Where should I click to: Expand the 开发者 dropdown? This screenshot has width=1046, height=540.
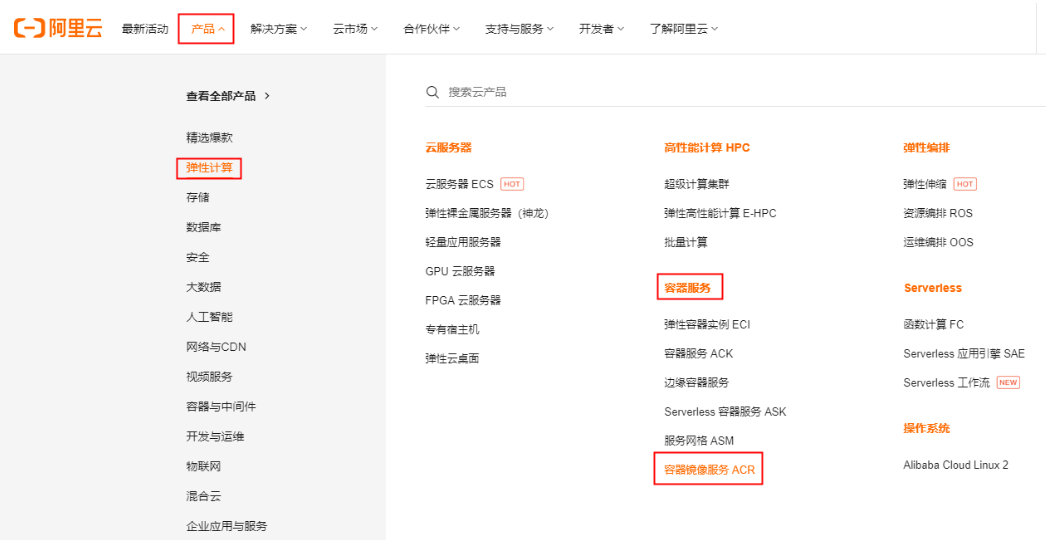(x=601, y=29)
